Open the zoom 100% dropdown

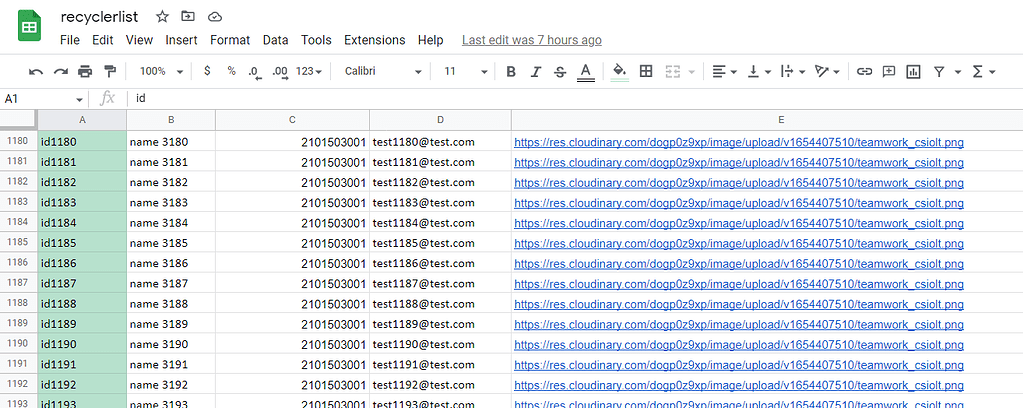tap(161, 71)
